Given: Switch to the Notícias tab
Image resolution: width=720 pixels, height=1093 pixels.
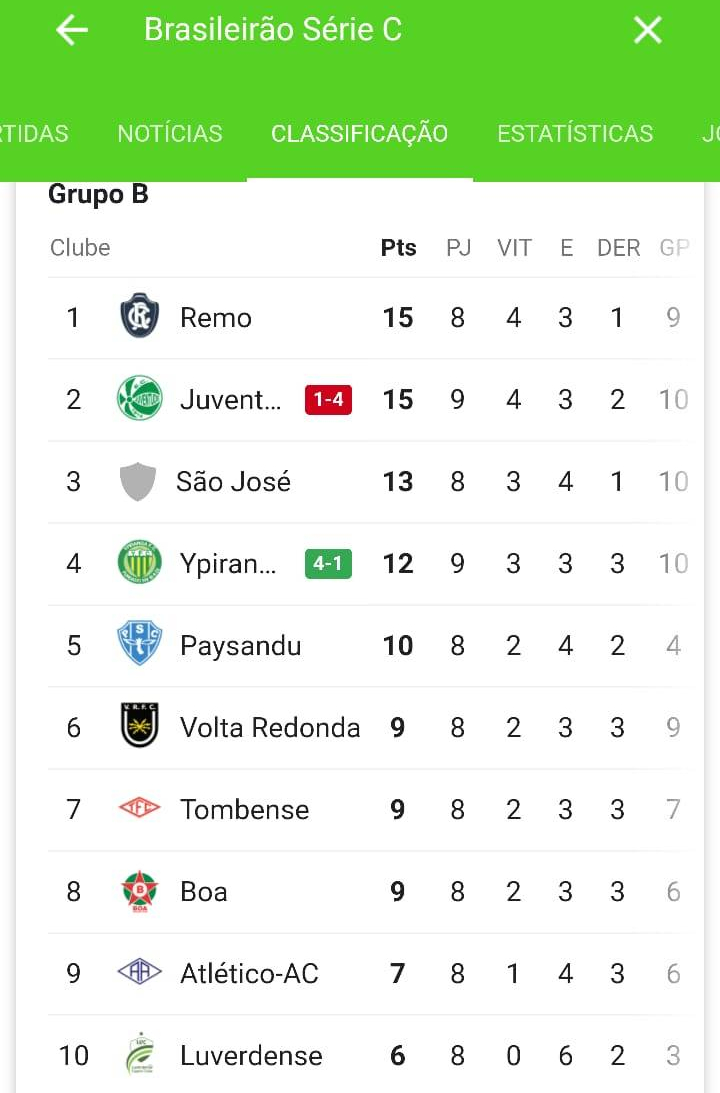Looking at the screenshot, I should [170, 134].
